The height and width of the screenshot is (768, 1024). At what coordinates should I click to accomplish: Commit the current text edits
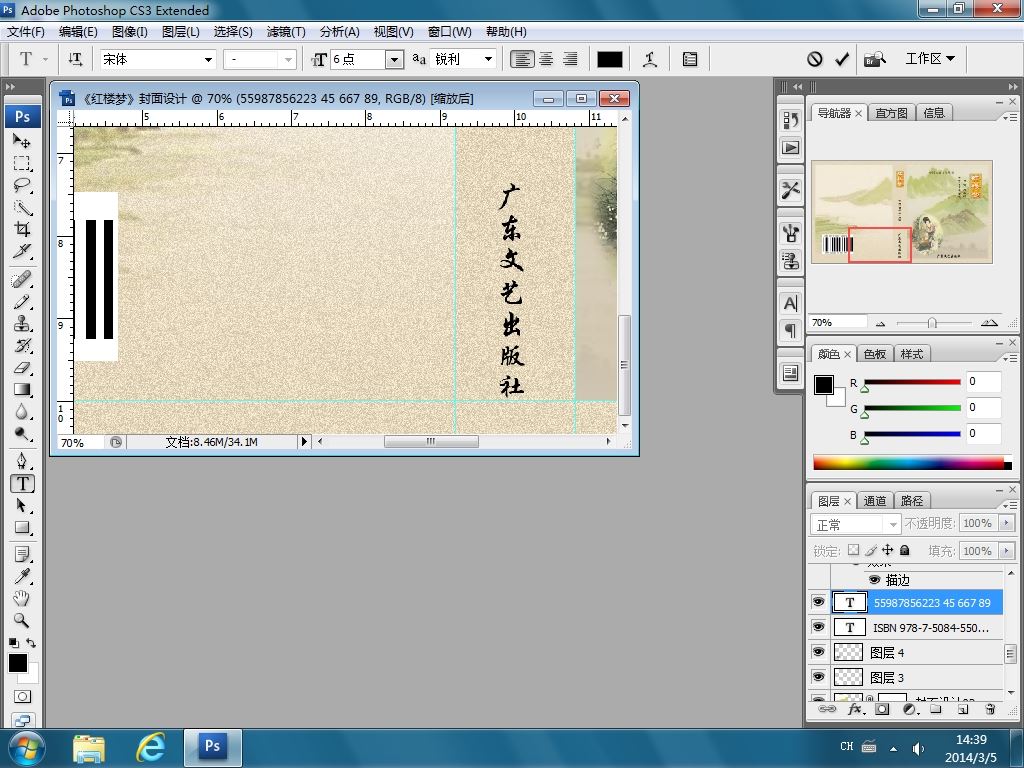tap(842, 59)
